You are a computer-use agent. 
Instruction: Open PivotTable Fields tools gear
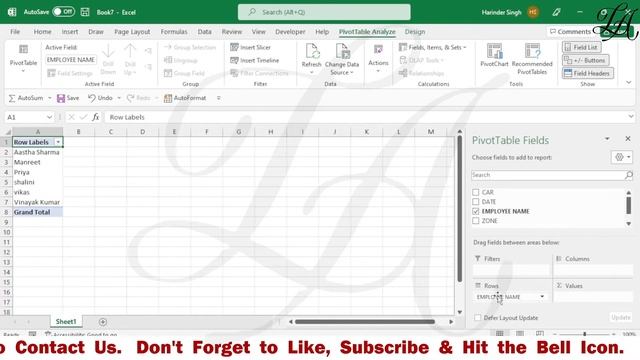click(x=622, y=157)
